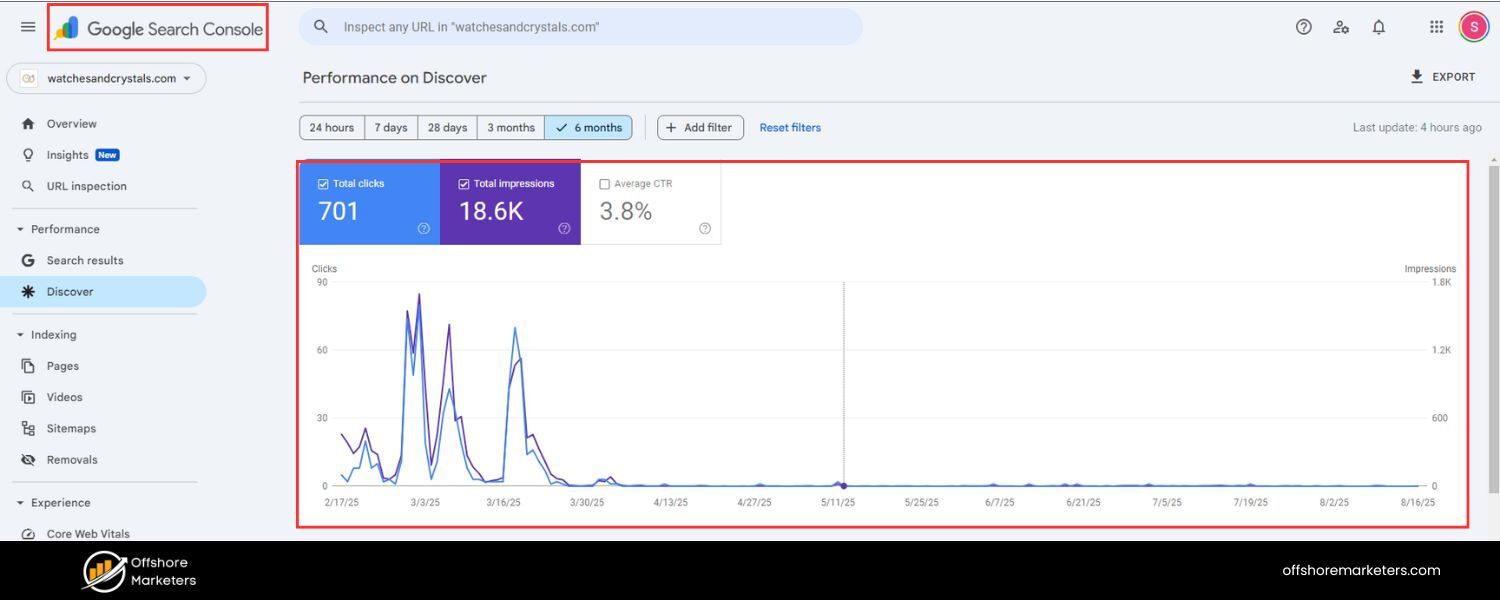Open the help menu
The image size is (1500, 600).
click(1303, 27)
